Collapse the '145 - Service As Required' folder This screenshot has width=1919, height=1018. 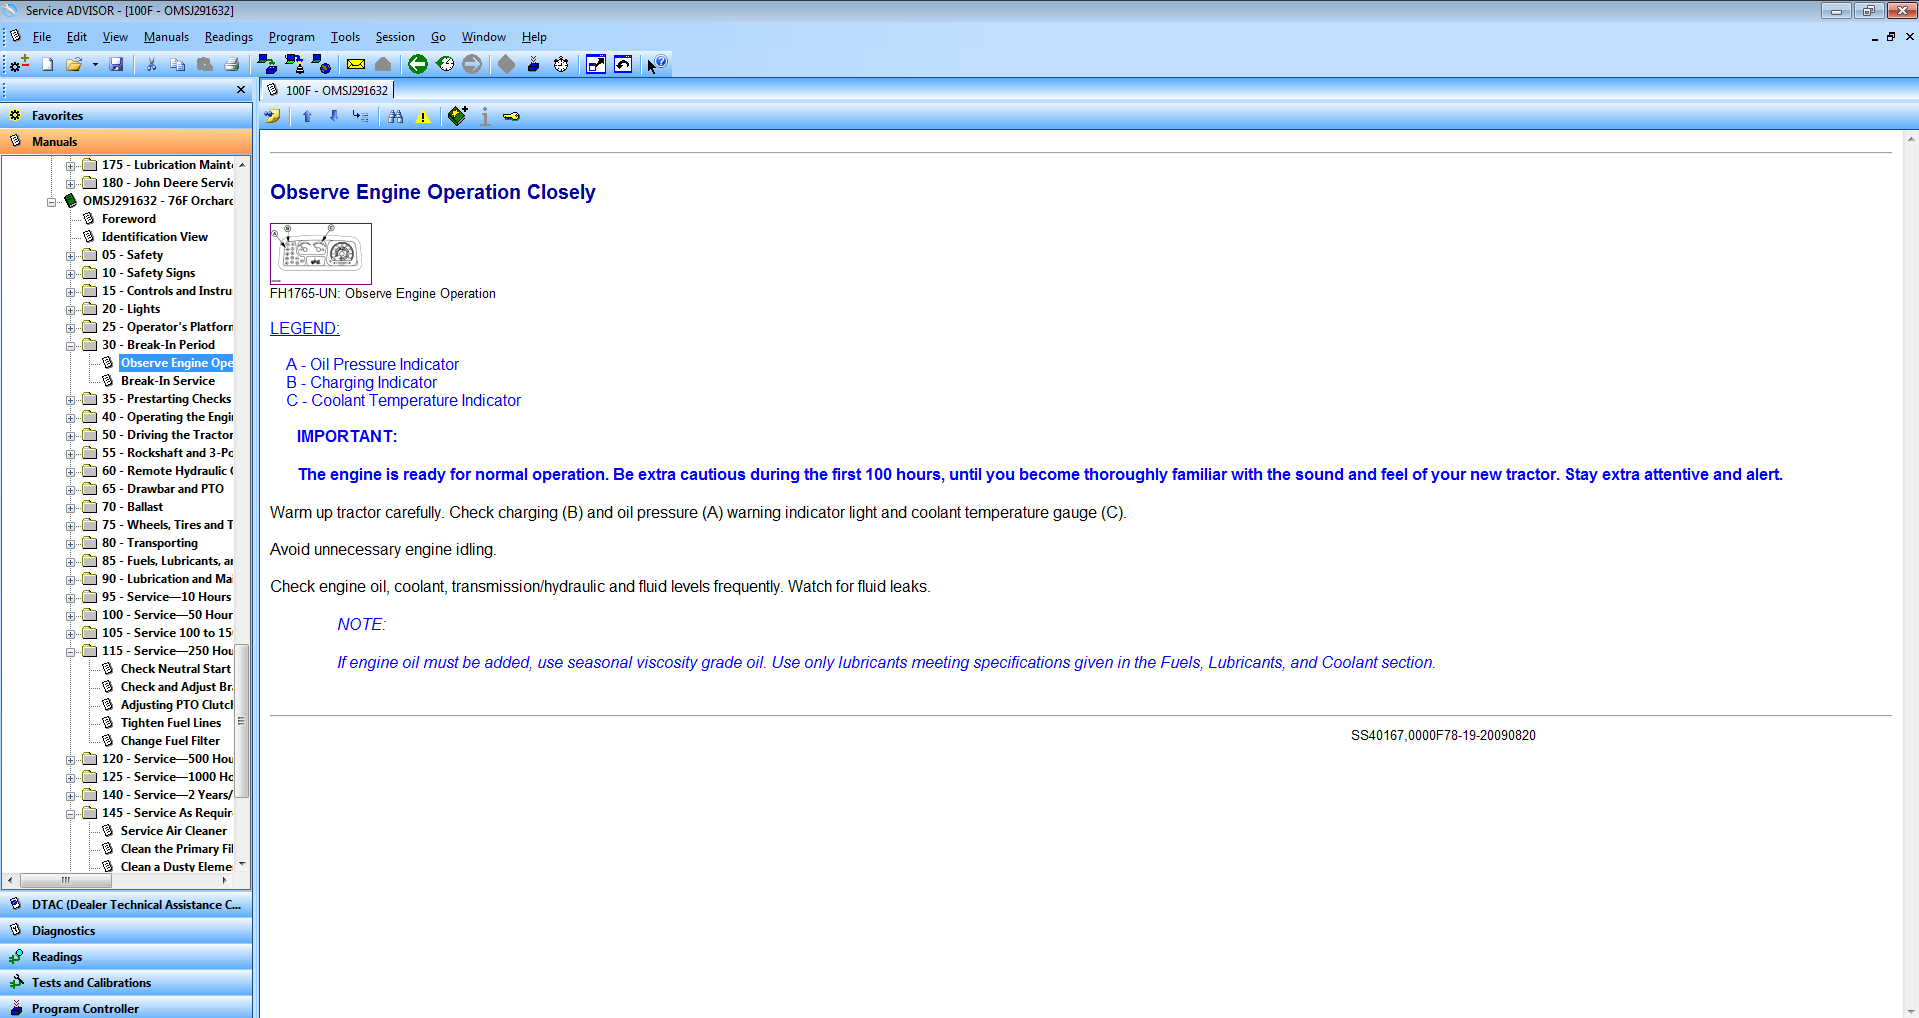point(71,814)
